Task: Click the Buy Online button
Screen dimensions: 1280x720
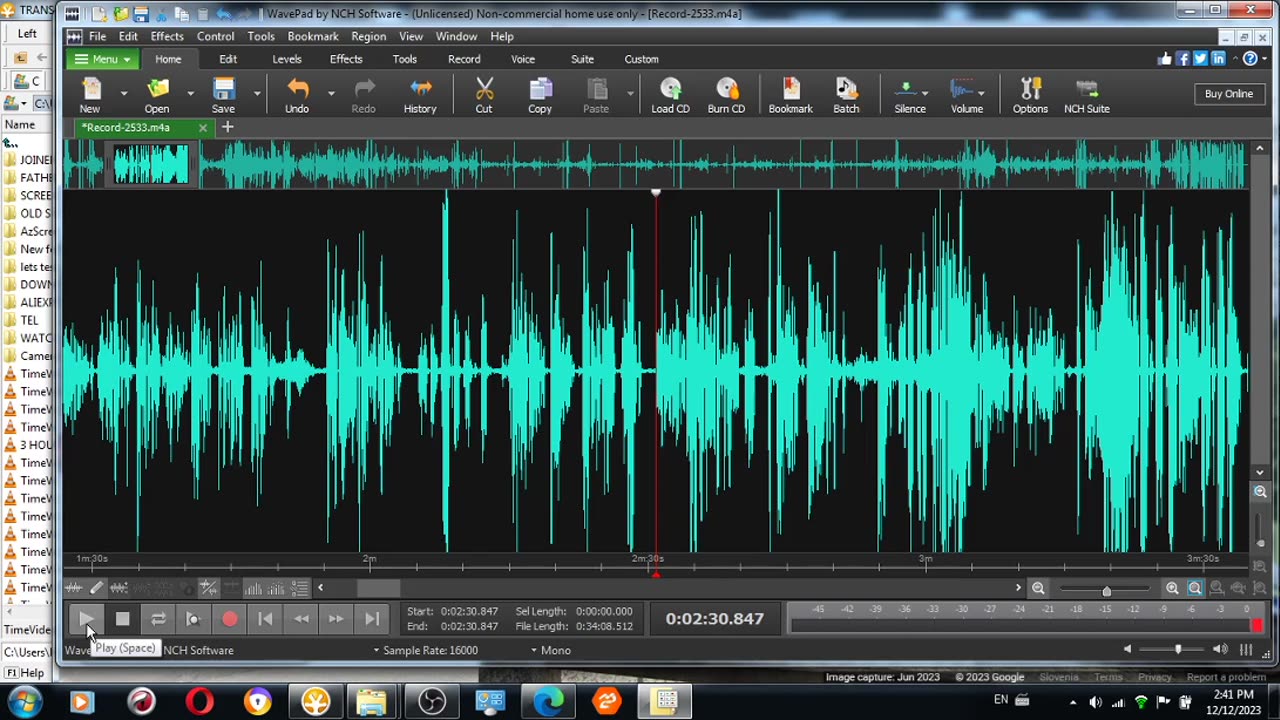Action: [x=1229, y=94]
